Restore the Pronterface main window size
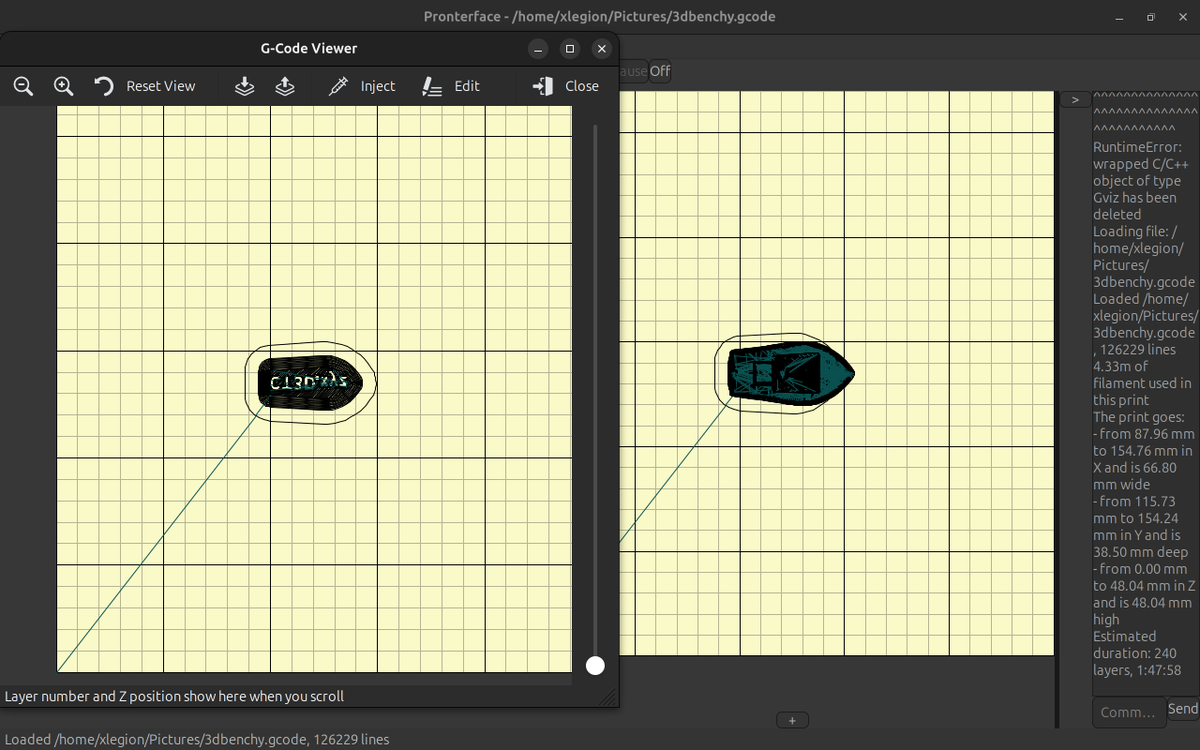1200x750 pixels. click(x=1151, y=17)
